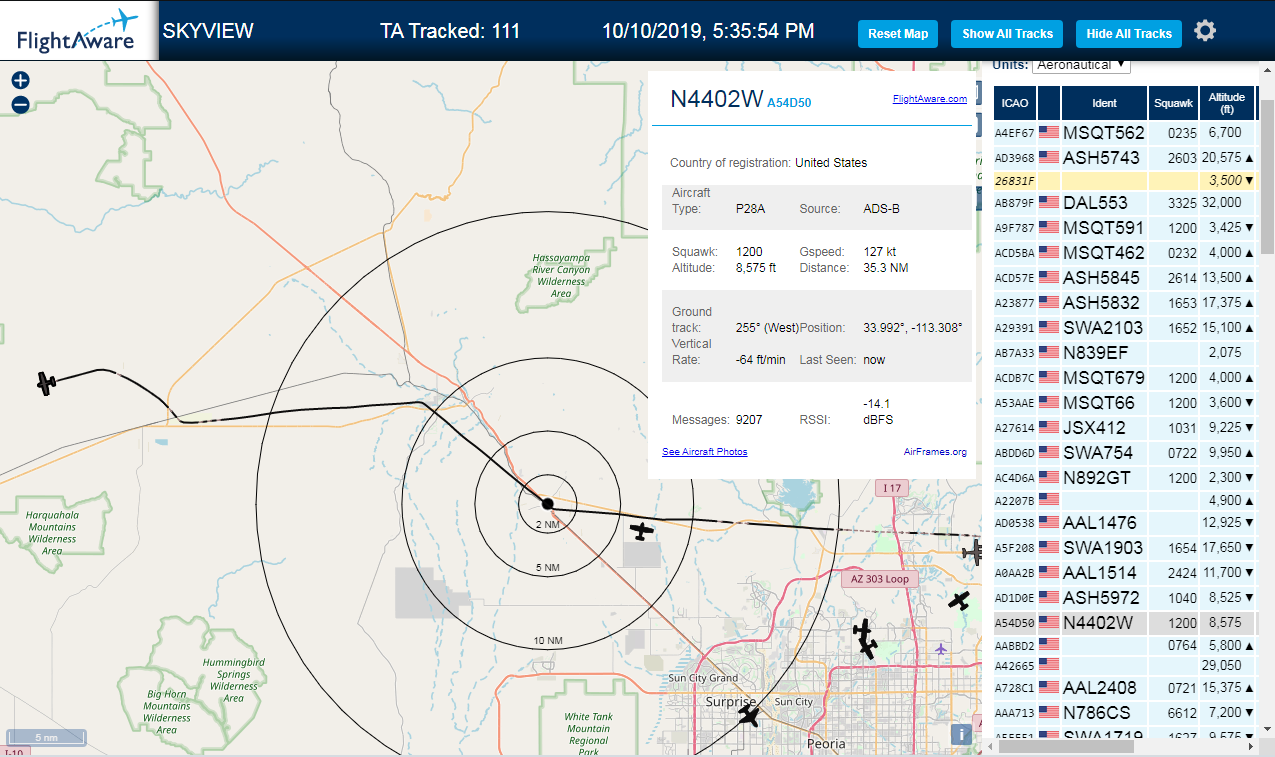This screenshot has width=1275, height=757.
Task: Select the N892GT row
Action: tap(1125, 477)
